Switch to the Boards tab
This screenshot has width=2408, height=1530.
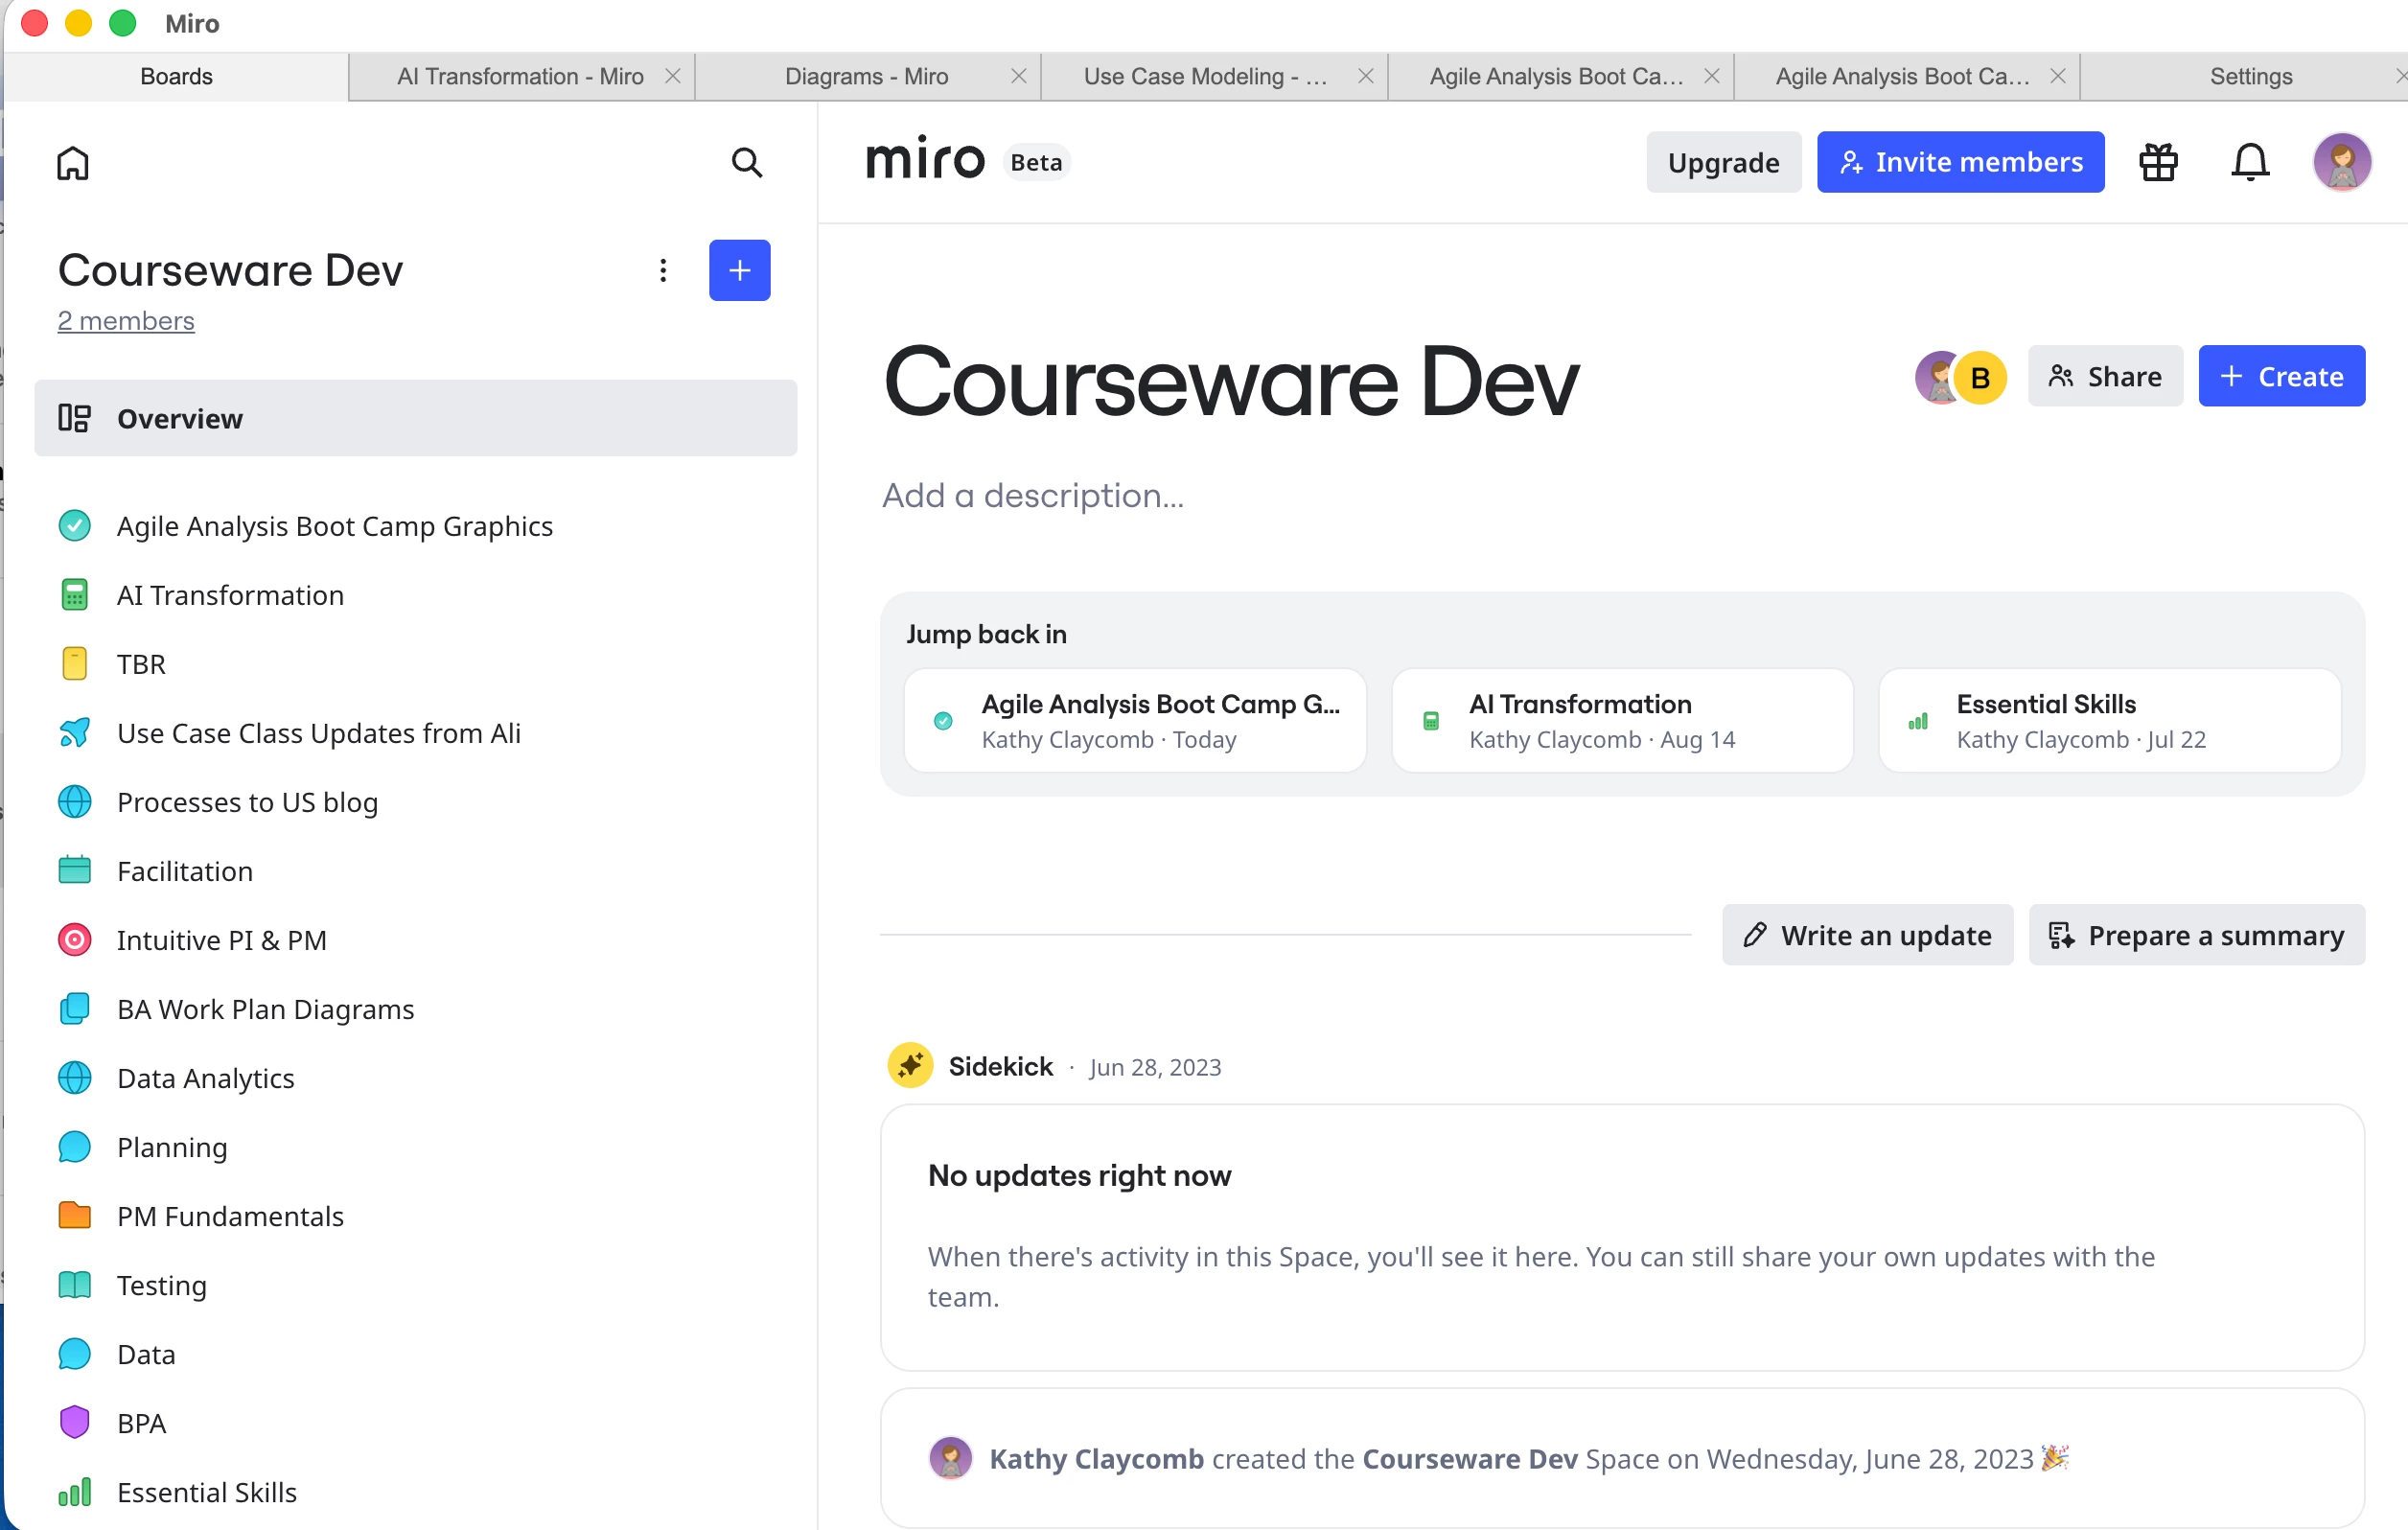(x=176, y=77)
